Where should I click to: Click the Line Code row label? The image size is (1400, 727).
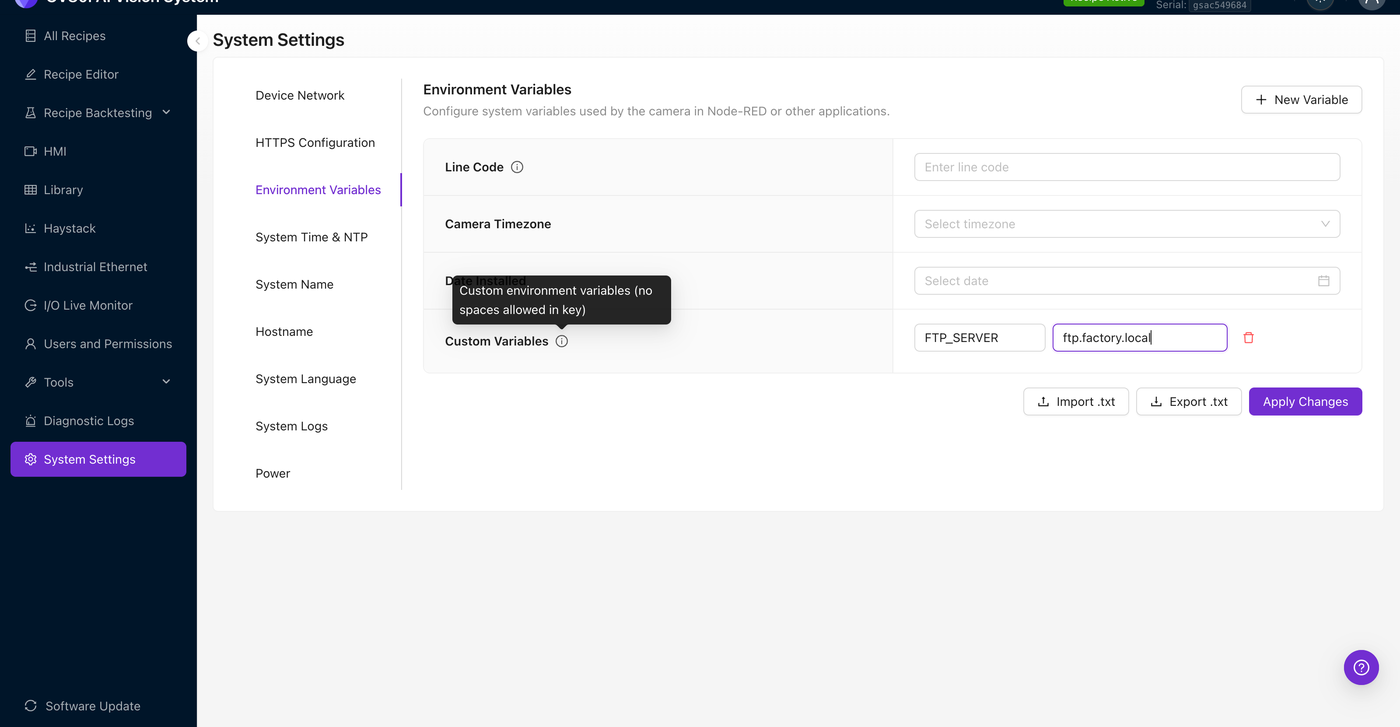pyautogui.click(x=474, y=167)
